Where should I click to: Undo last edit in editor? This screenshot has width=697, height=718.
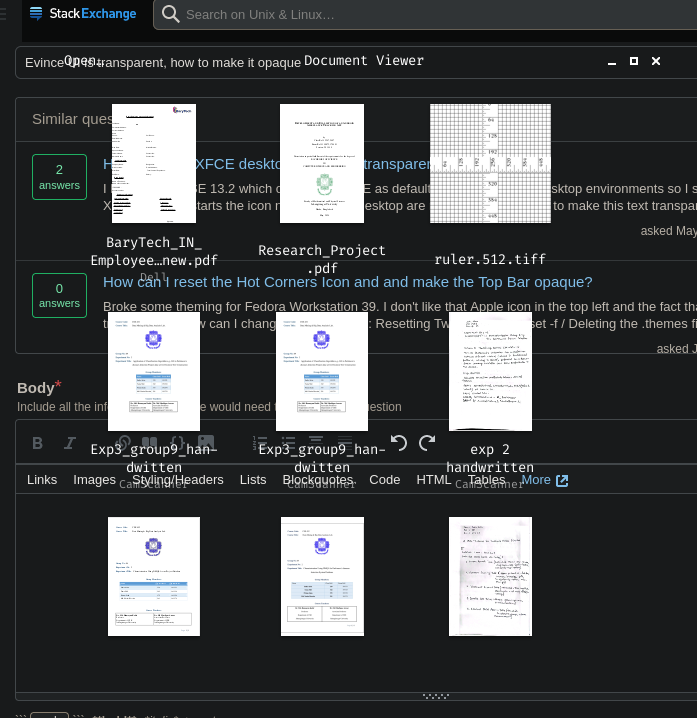tap(398, 443)
